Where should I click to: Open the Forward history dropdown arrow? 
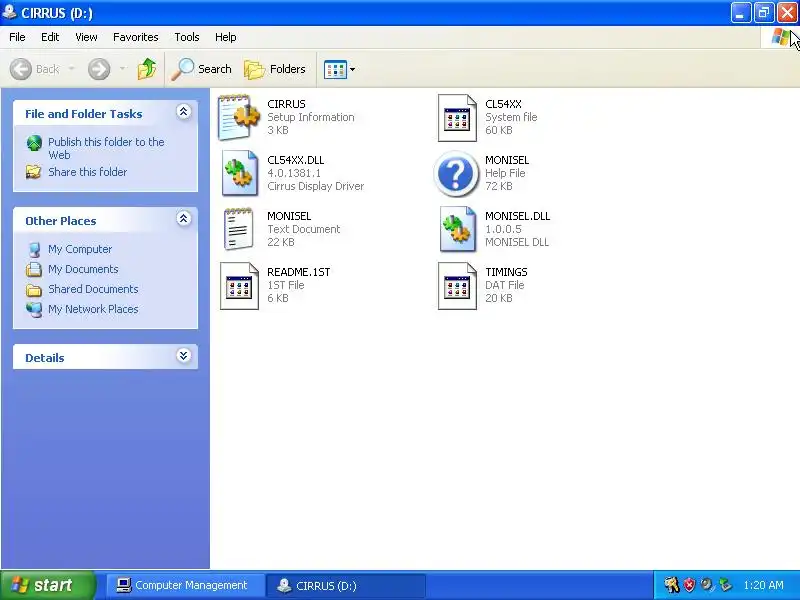tap(122, 69)
